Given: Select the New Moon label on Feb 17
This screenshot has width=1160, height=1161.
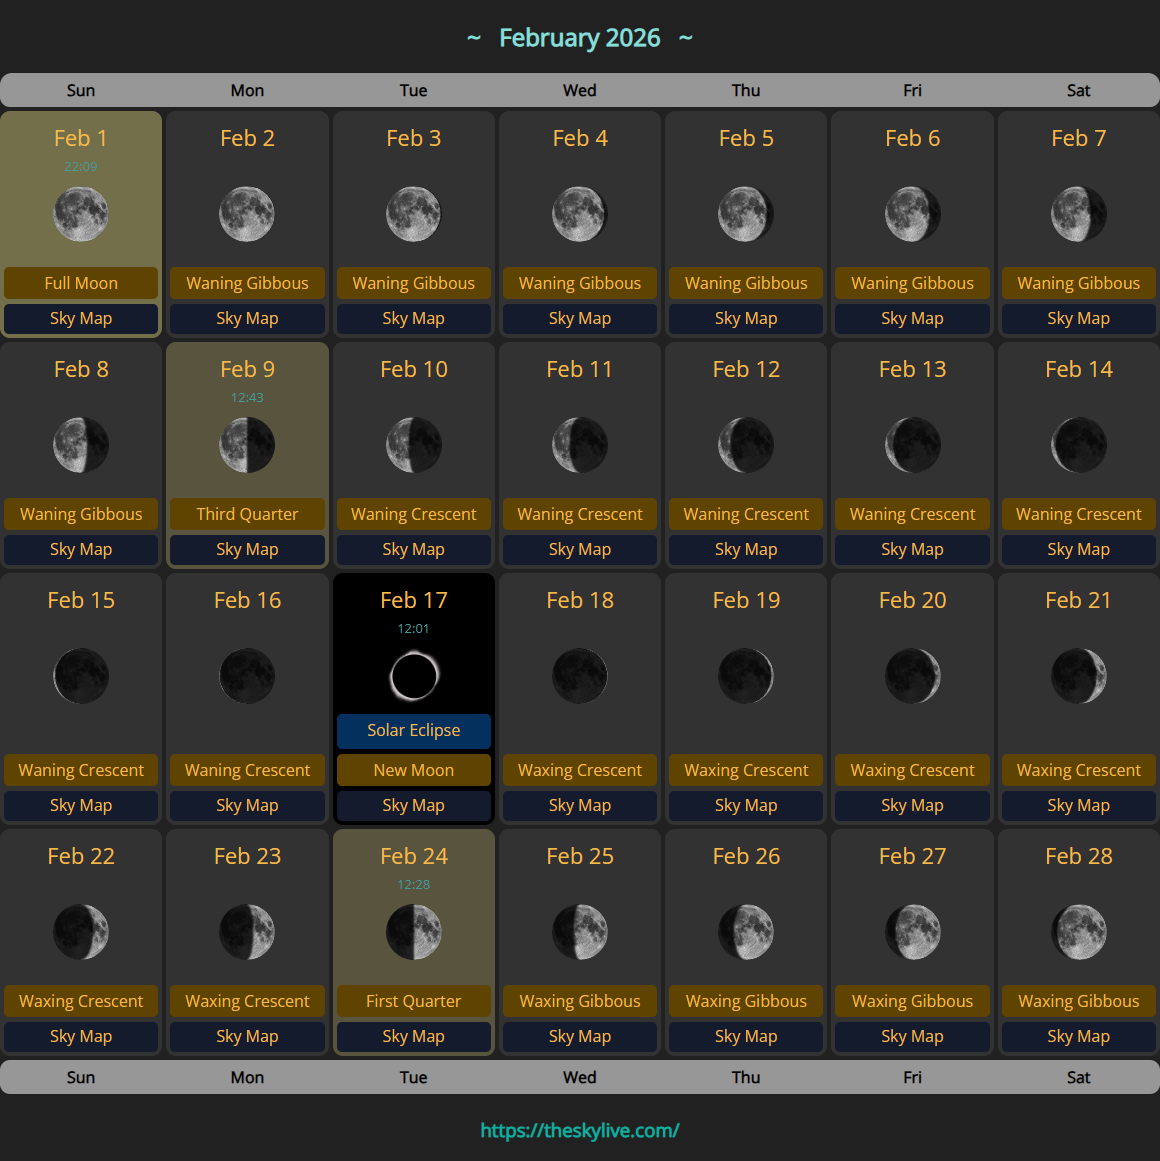Looking at the screenshot, I should pos(413,770).
